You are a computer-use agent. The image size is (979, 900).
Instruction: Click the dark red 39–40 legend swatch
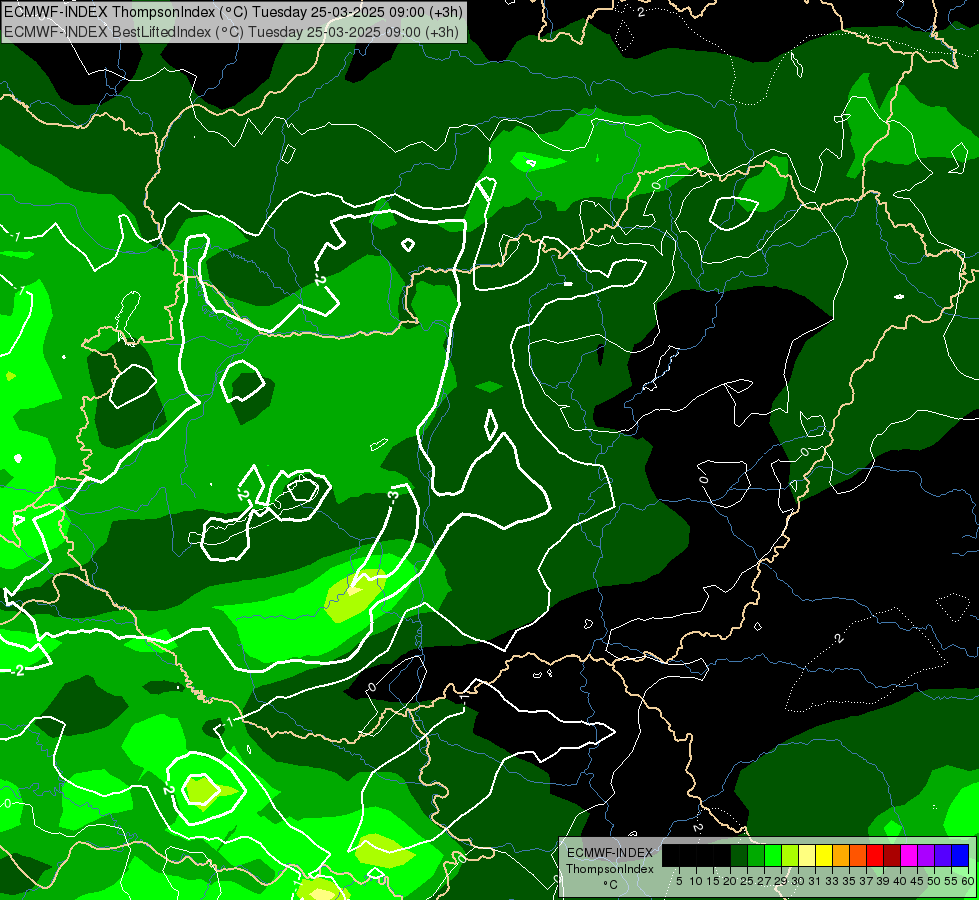tap(892, 855)
